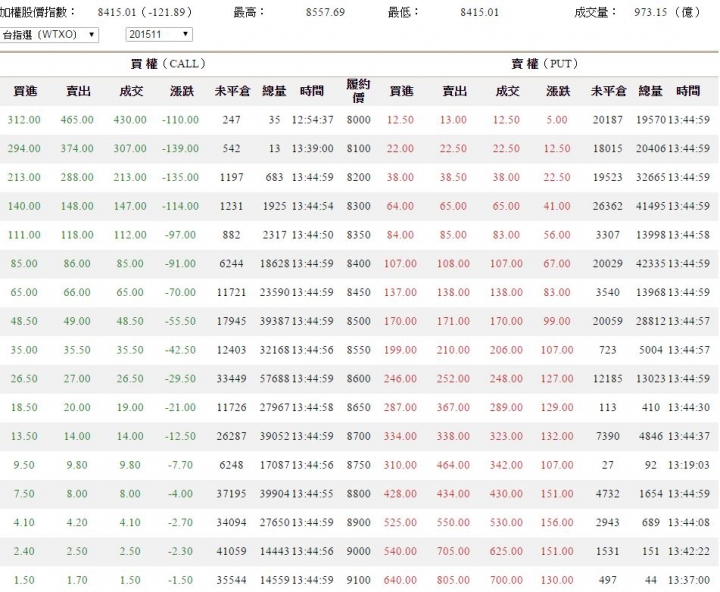Click put open interest 7390
This screenshot has height=592, width=720.
pyautogui.click(x=608, y=436)
